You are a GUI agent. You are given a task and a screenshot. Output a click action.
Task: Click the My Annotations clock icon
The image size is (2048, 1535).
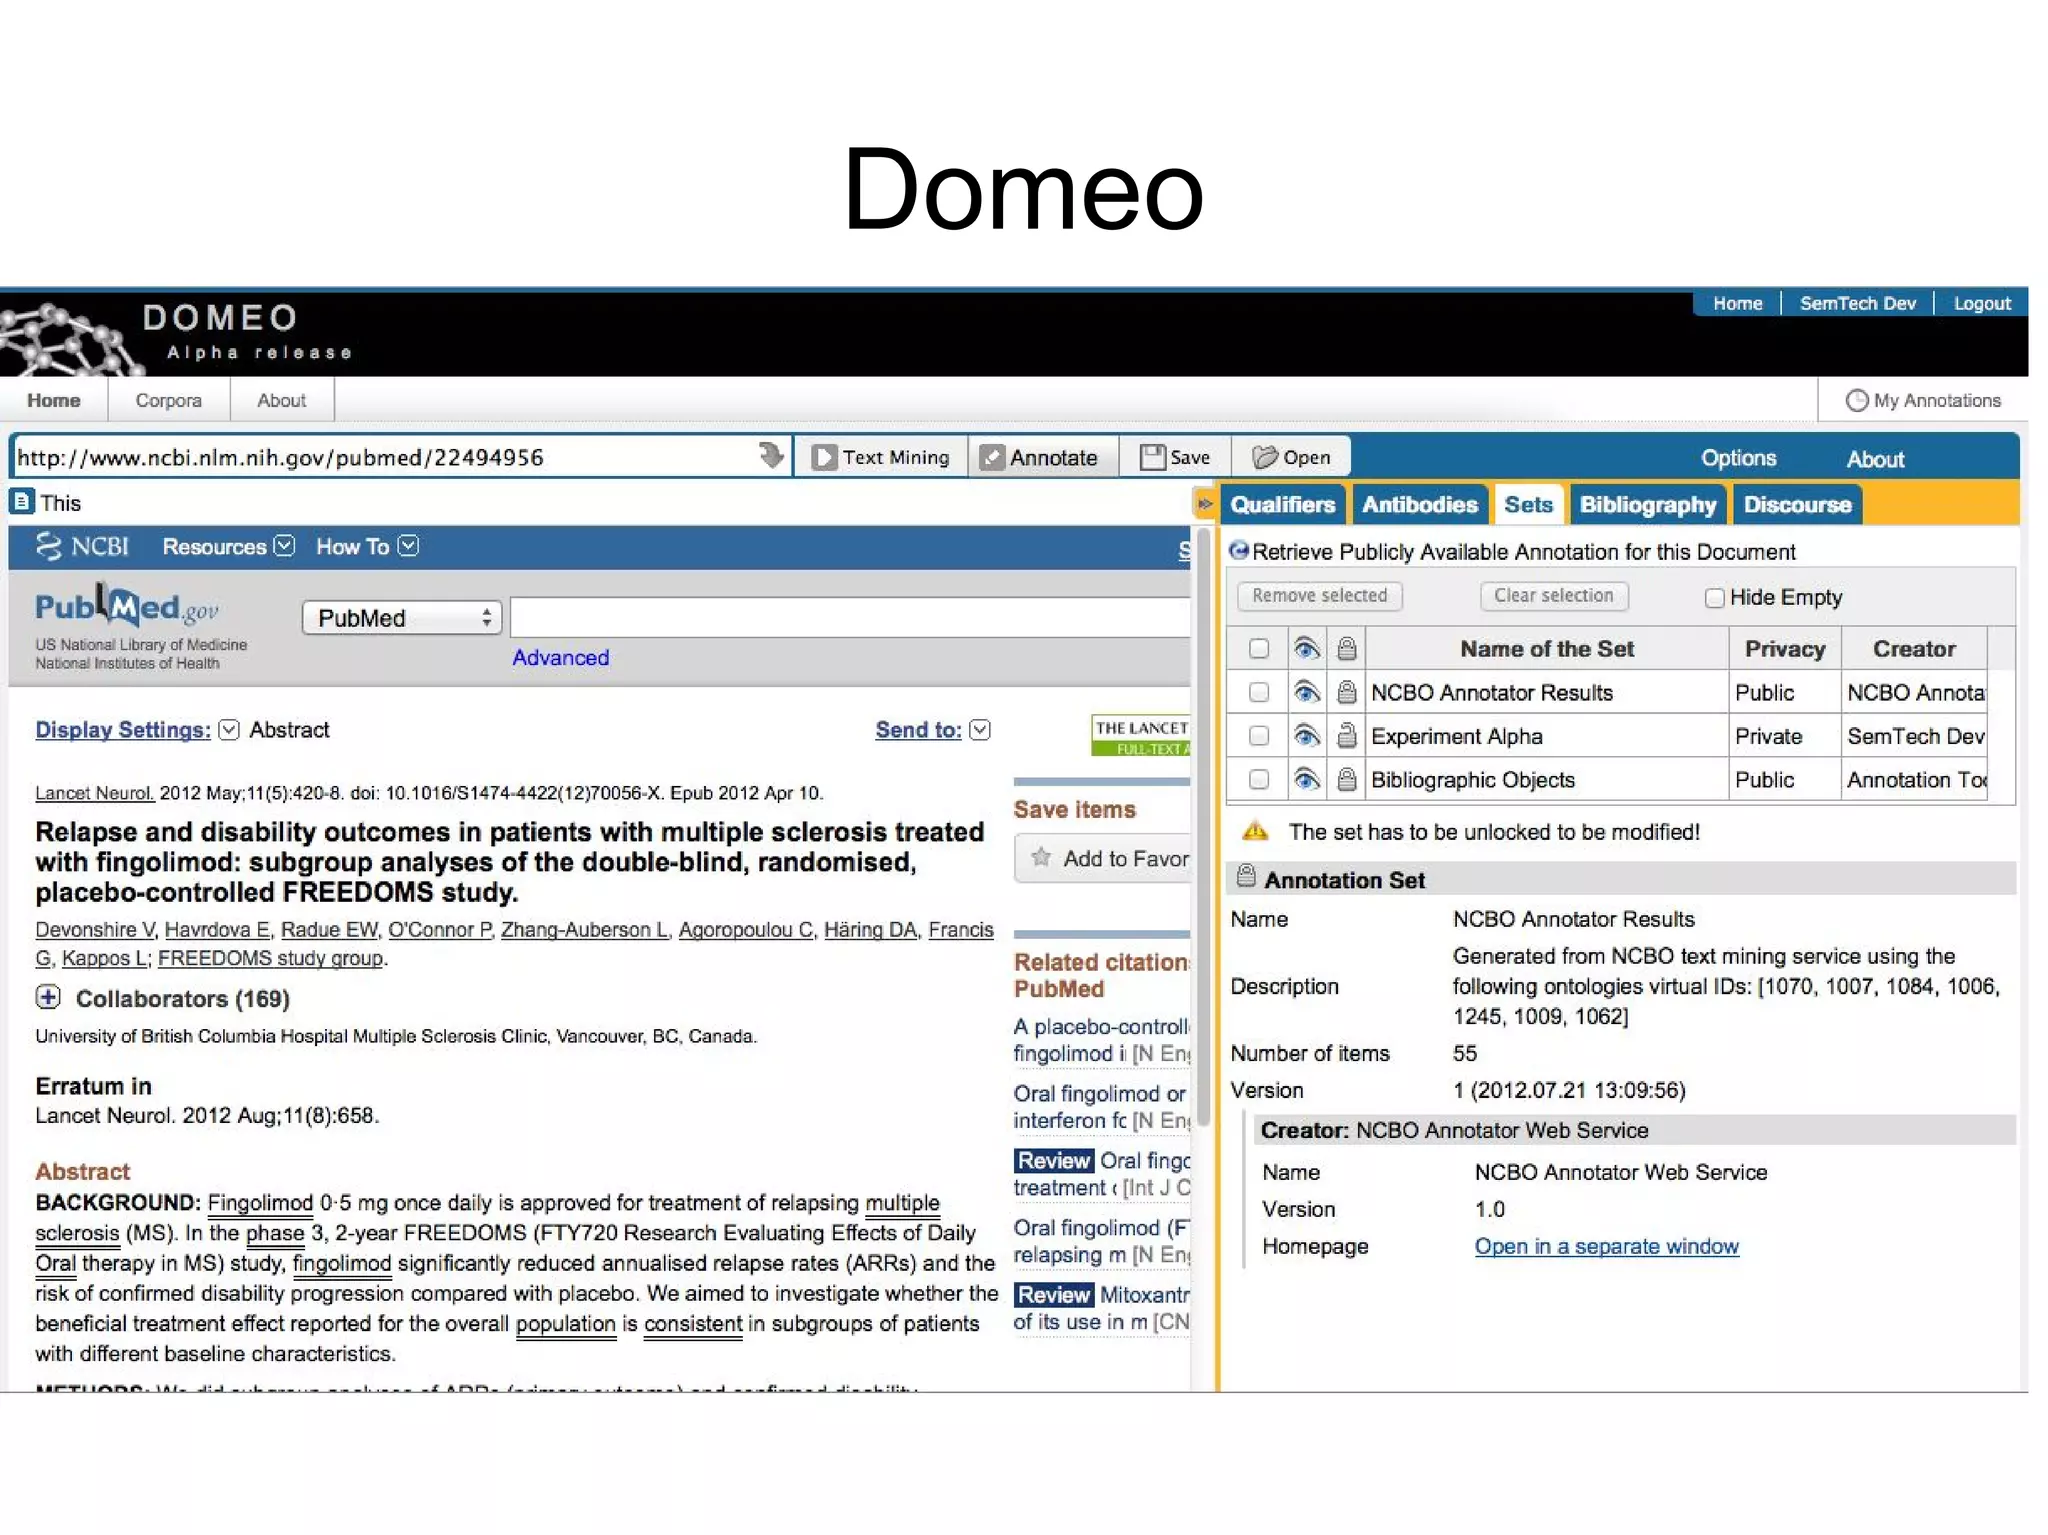1856,400
